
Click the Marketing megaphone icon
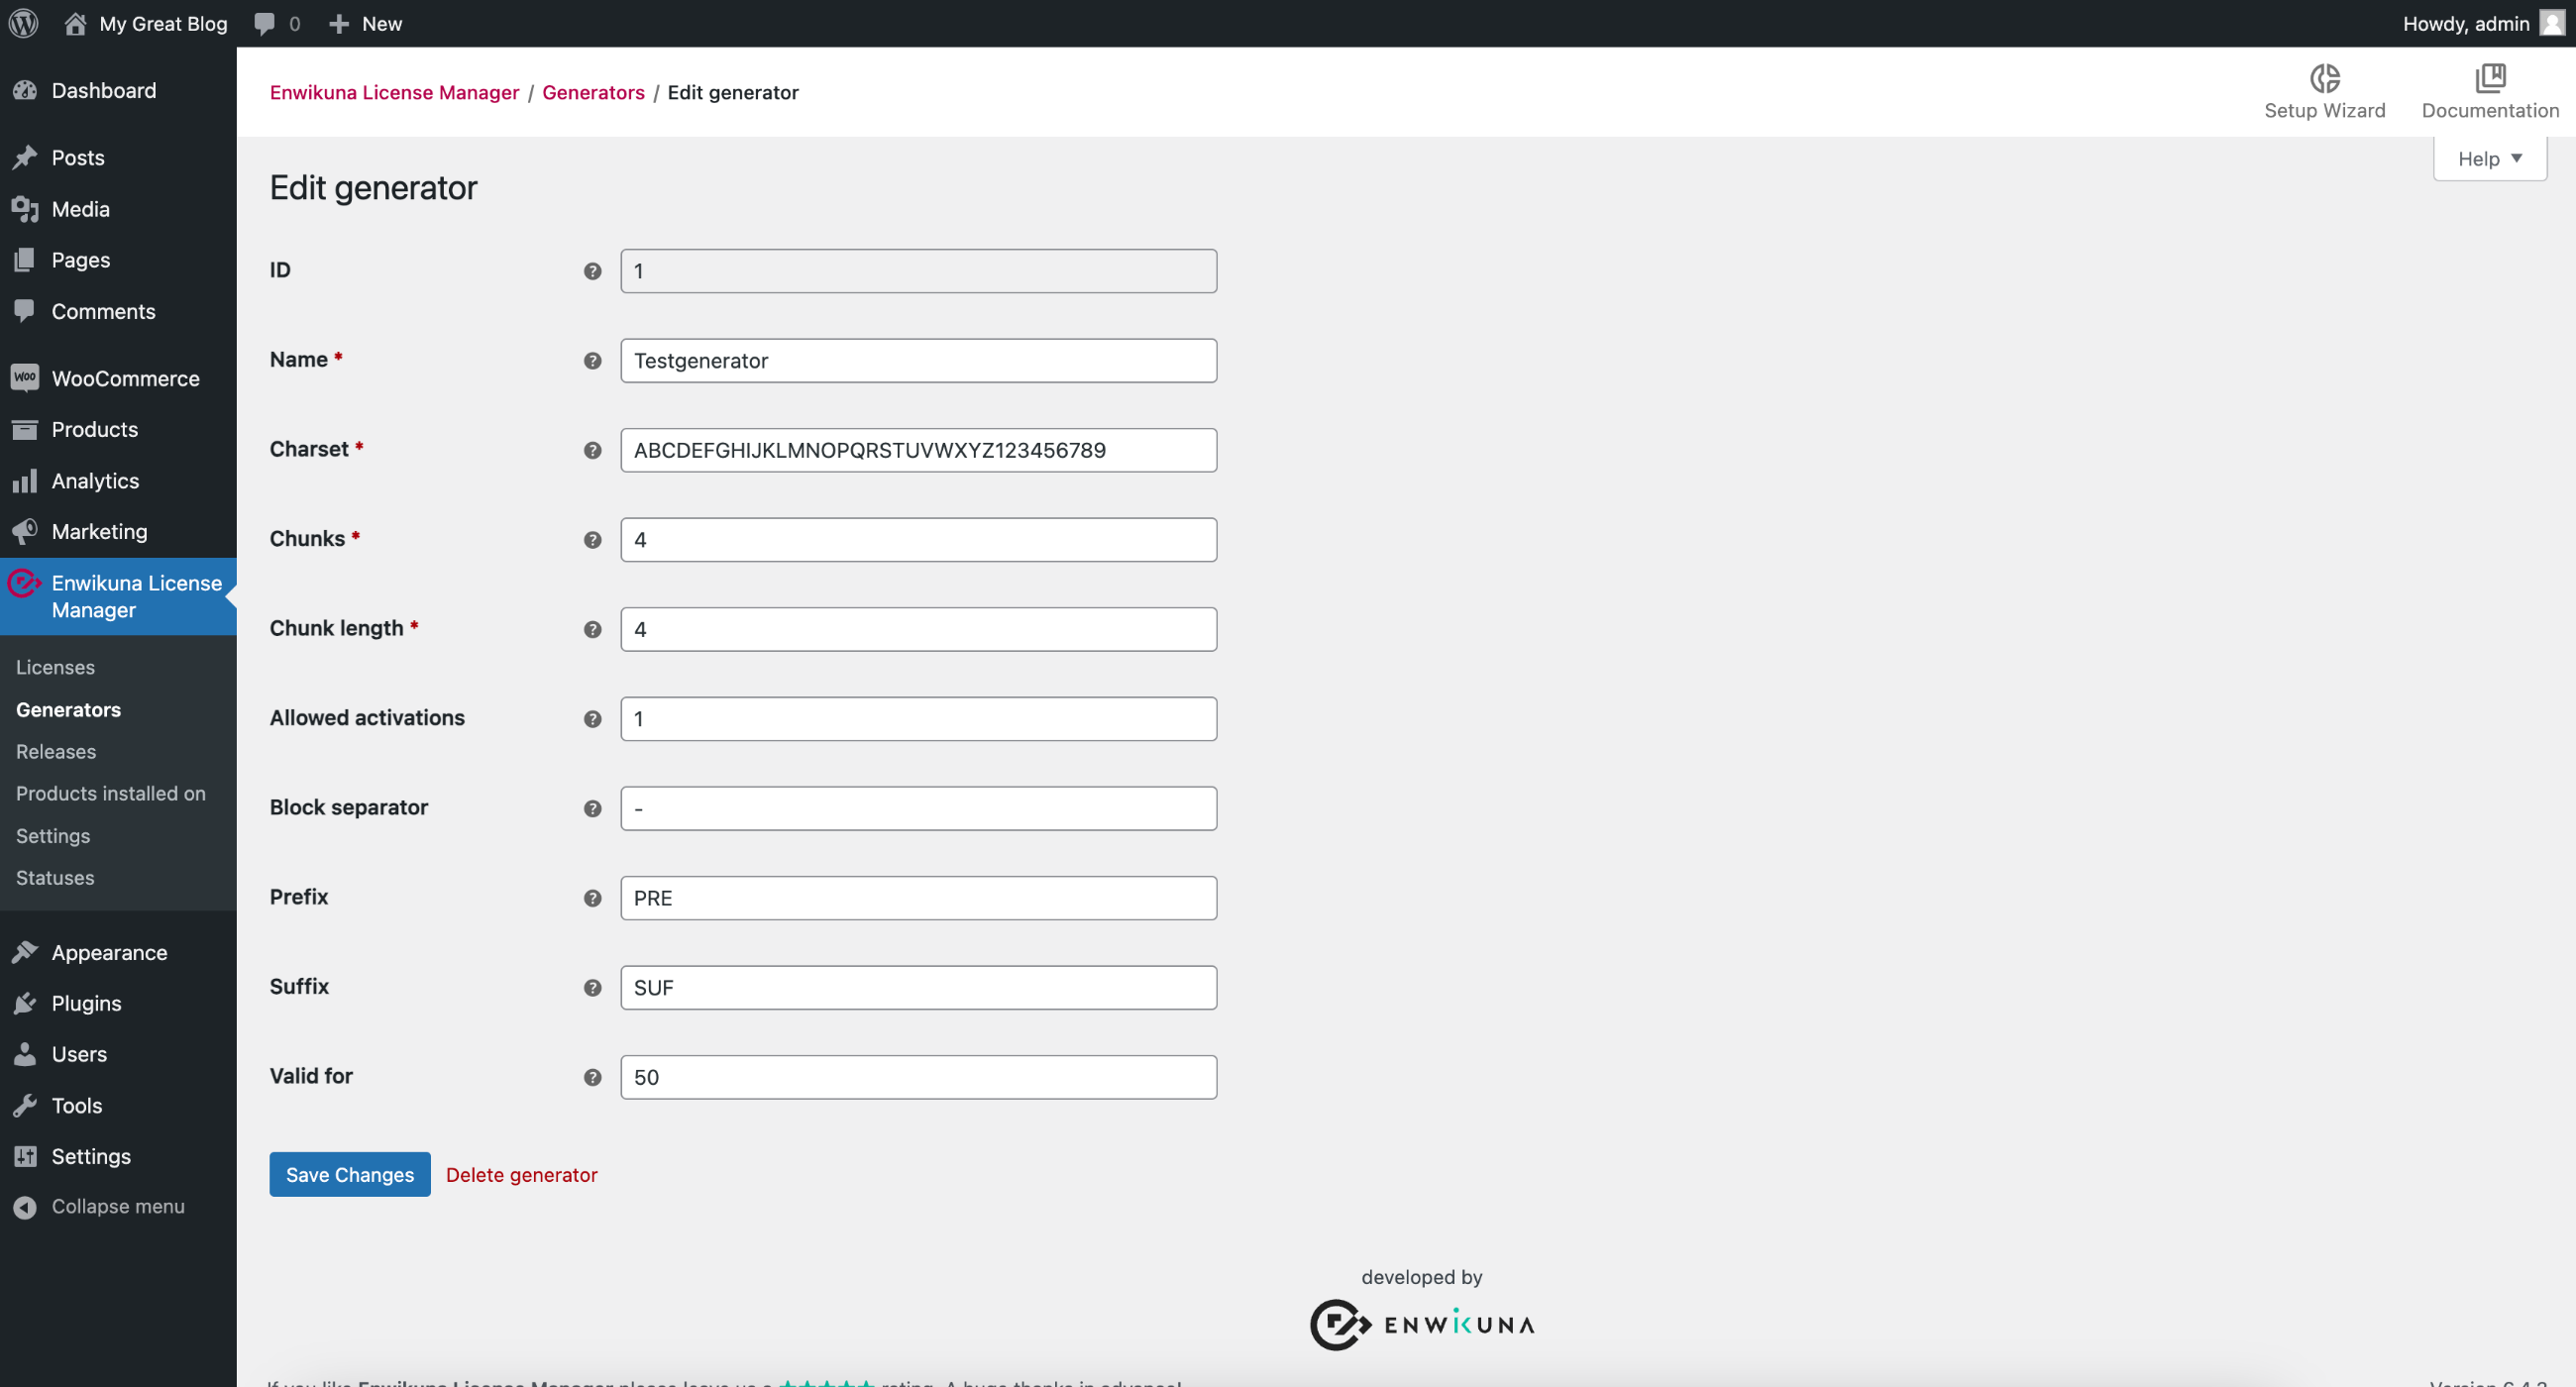(x=25, y=531)
